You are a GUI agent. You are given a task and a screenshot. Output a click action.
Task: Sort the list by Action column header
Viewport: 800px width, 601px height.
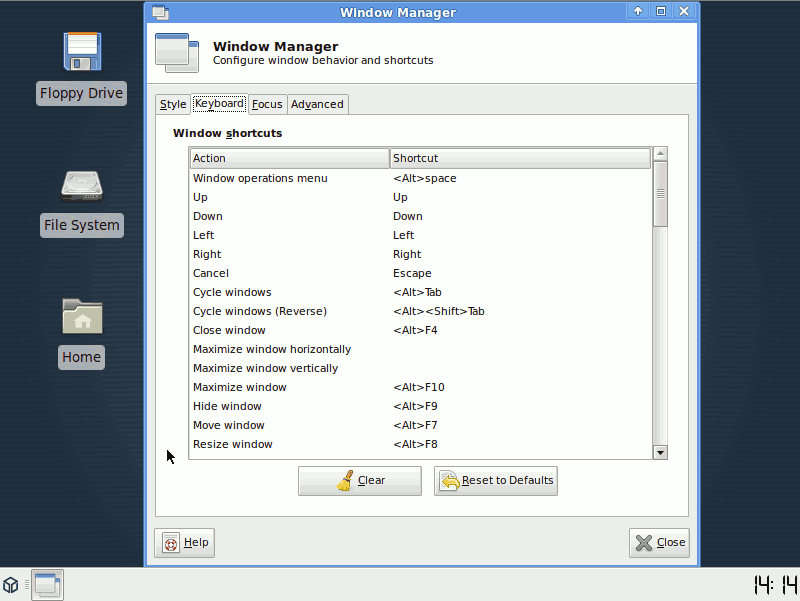[x=289, y=158]
